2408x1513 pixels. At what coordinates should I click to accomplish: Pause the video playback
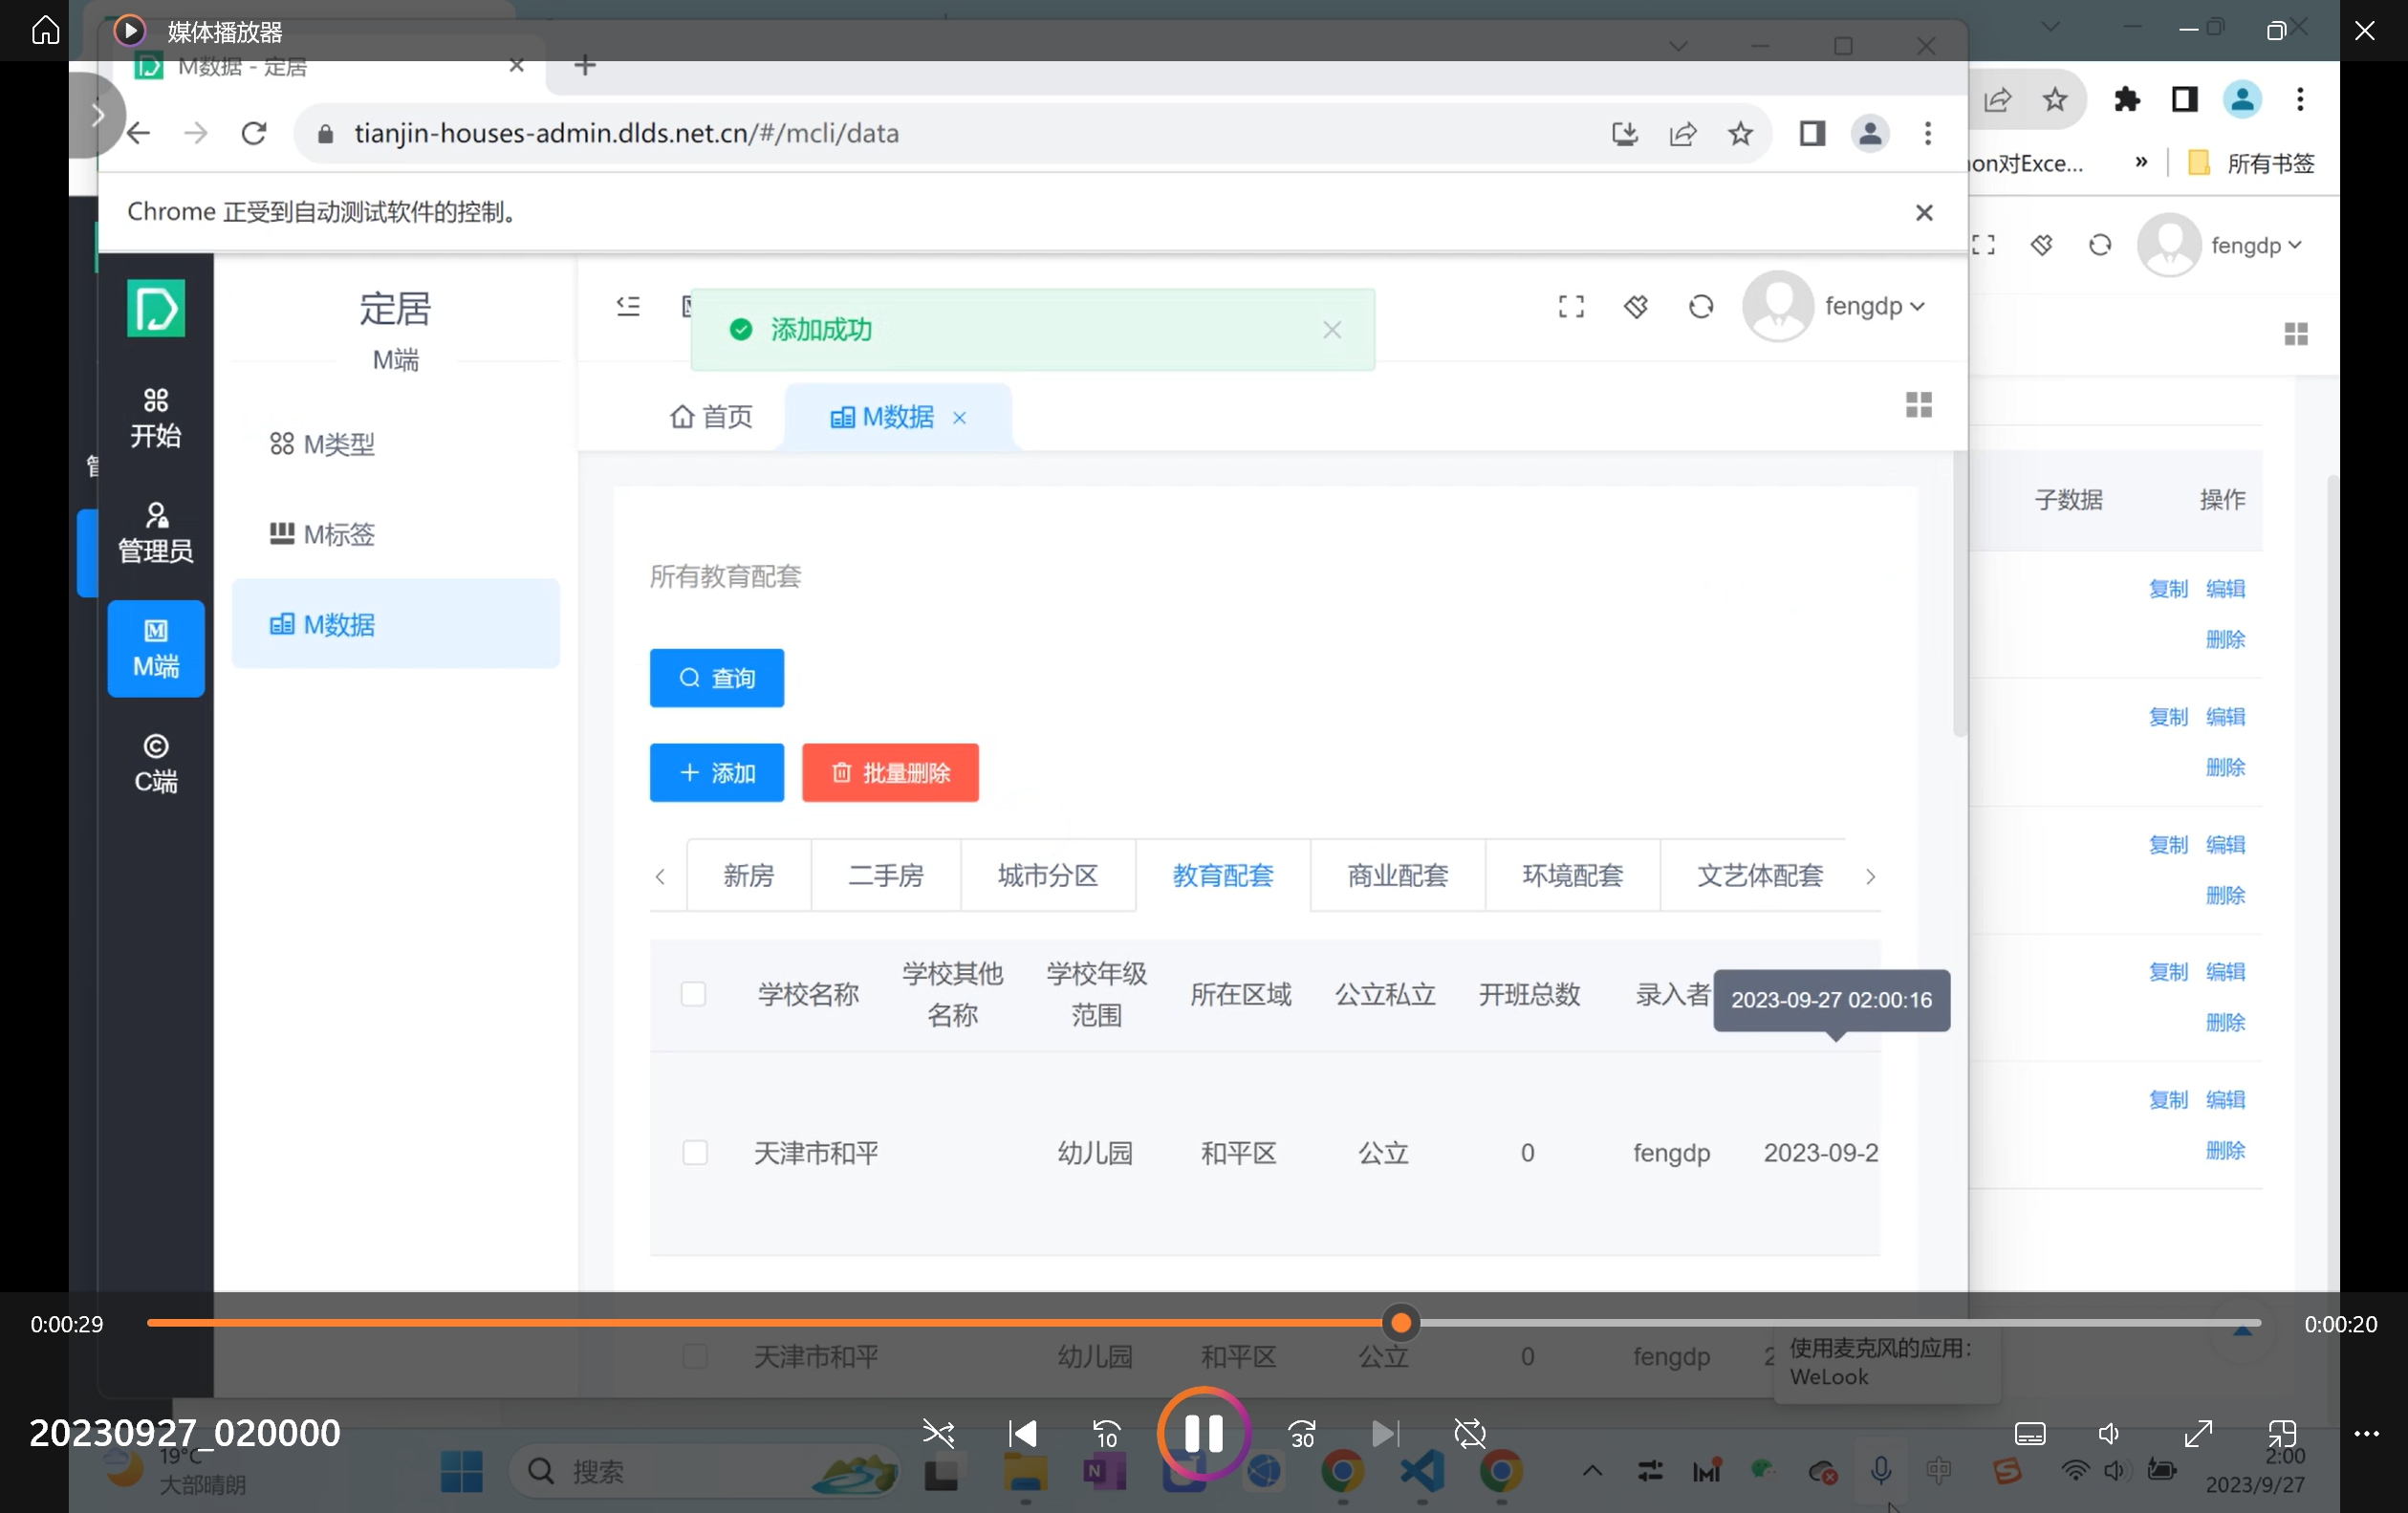tap(1203, 1433)
